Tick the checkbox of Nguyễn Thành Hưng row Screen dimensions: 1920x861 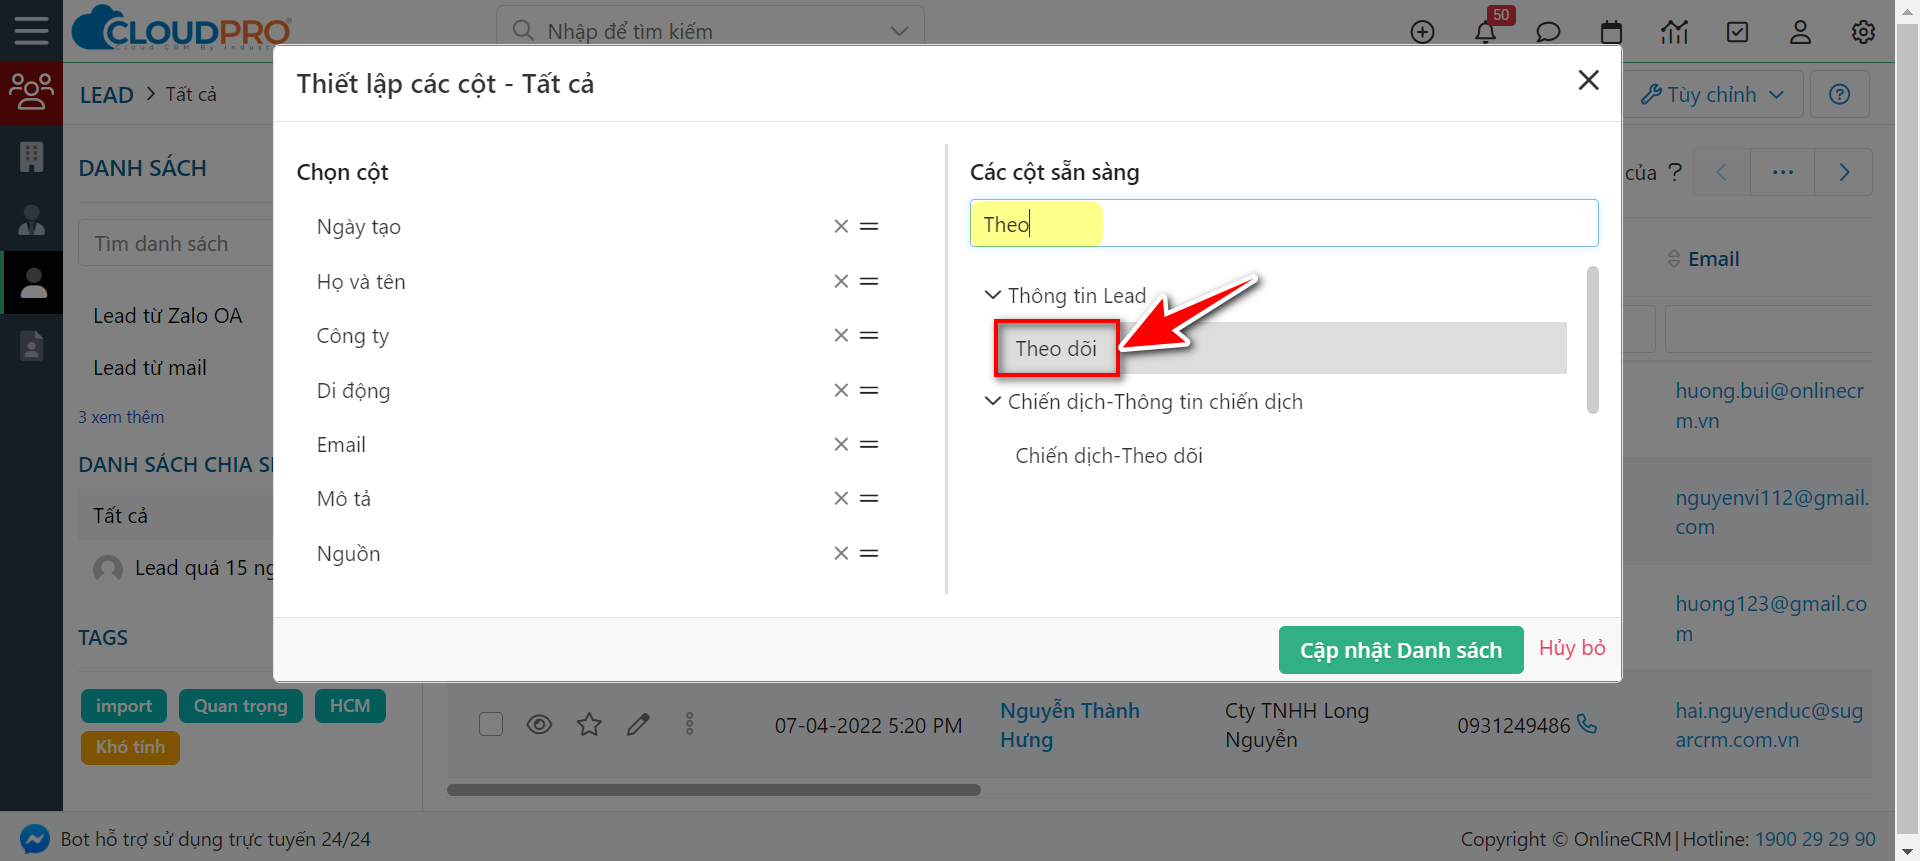pyautogui.click(x=491, y=724)
